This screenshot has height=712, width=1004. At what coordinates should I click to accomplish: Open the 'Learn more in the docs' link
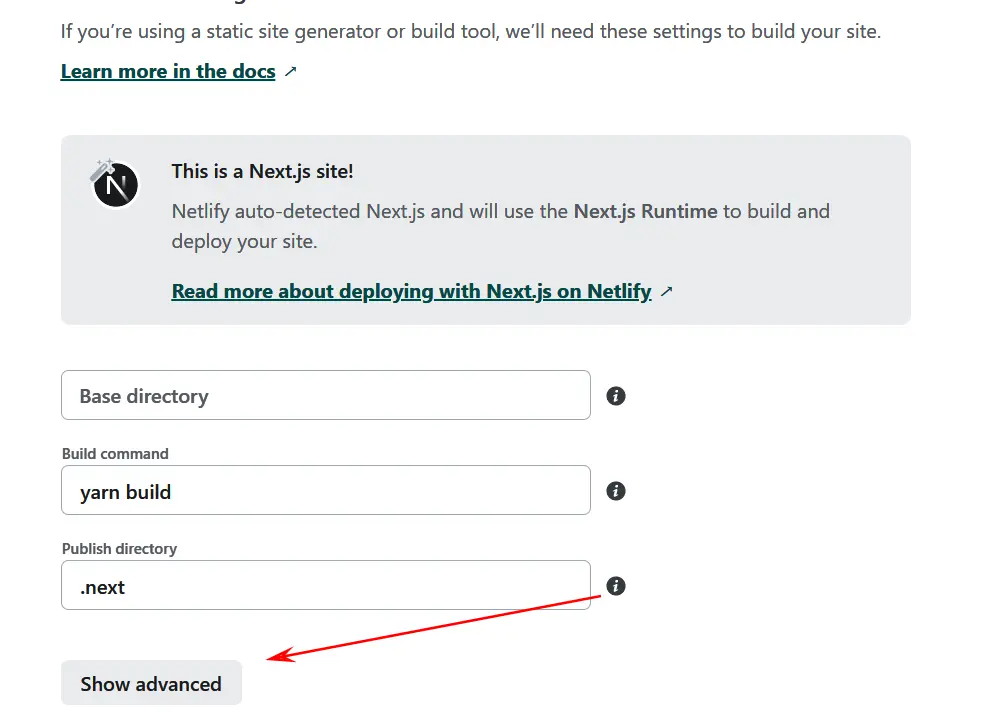[x=168, y=71]
